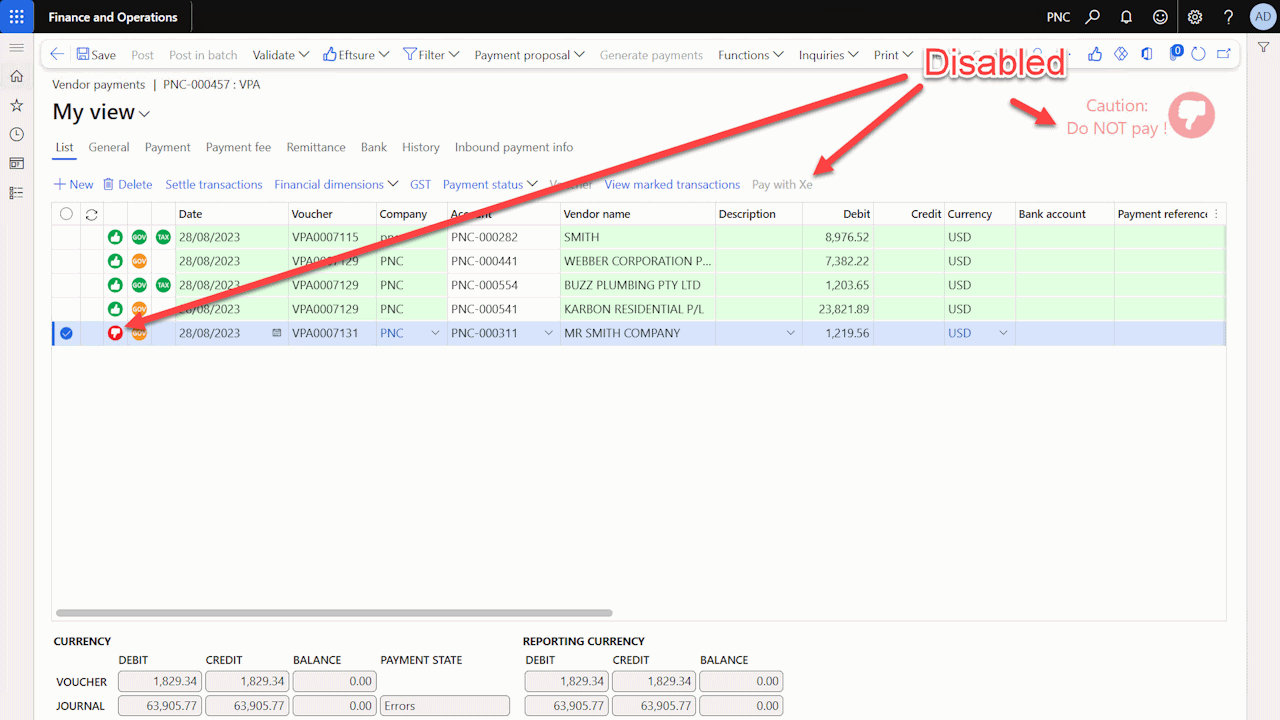Open the Filter dropdown in toolbar
Viewport: 1280px width, 720px height.
click(x=431, y=55)
